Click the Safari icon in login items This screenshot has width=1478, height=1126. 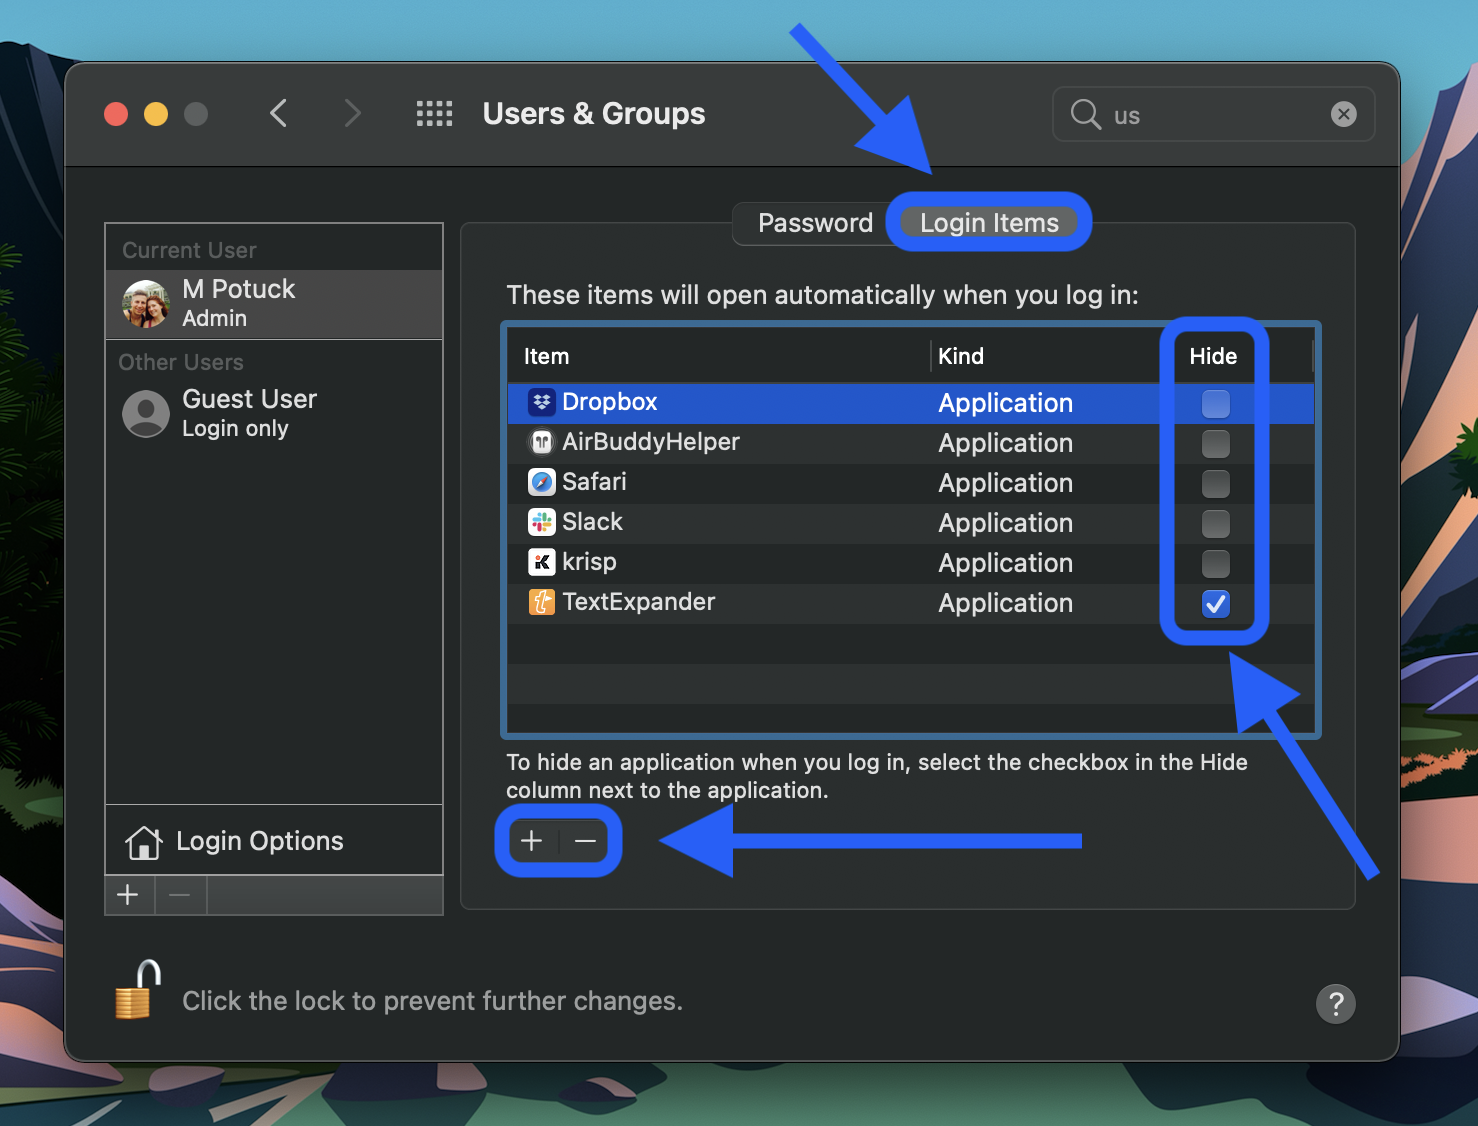541,482
